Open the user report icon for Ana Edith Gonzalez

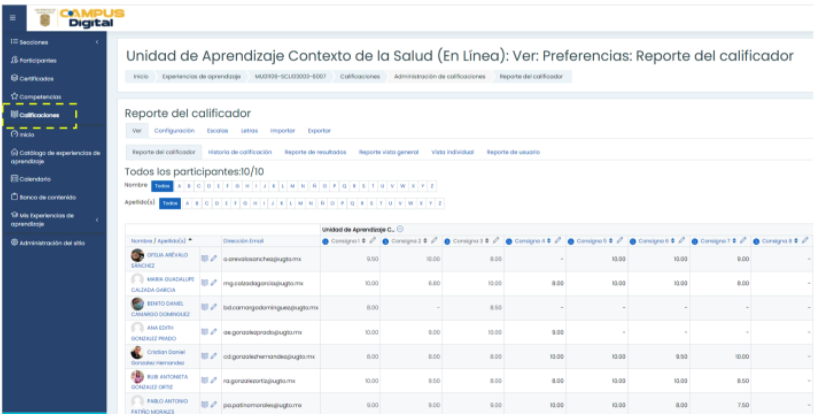pyautogui.click(x=205, y=332)
